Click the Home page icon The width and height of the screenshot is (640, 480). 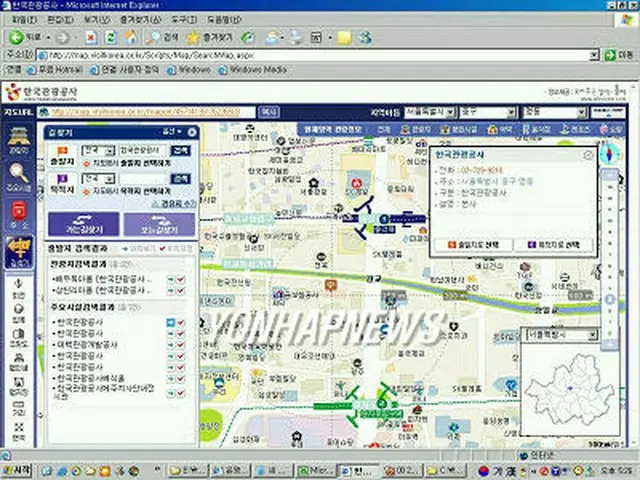coord(131,38)
